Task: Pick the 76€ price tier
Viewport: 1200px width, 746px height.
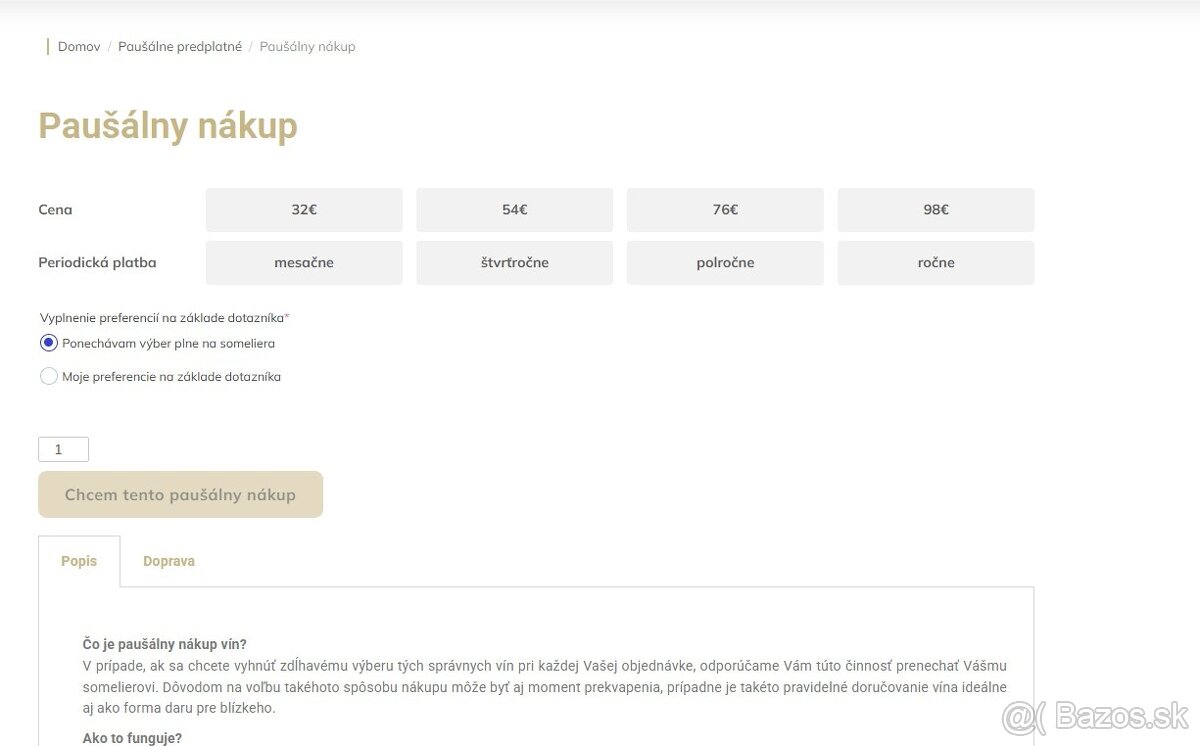Action: 725,210
